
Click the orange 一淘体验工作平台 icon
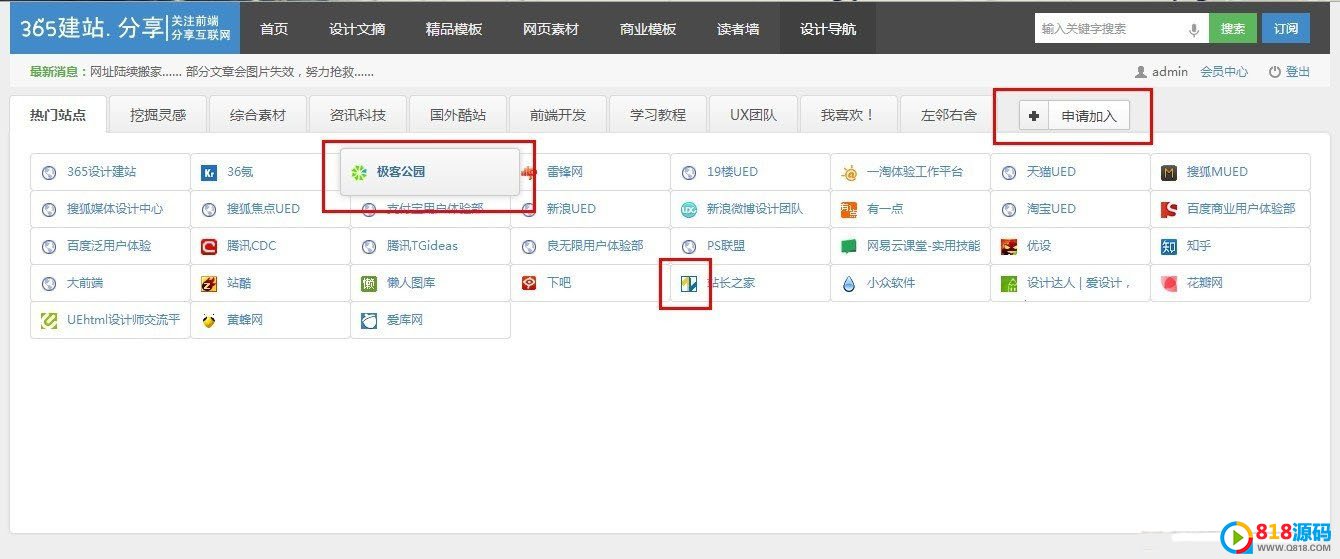pyautogui.click(x=849, y=172)
